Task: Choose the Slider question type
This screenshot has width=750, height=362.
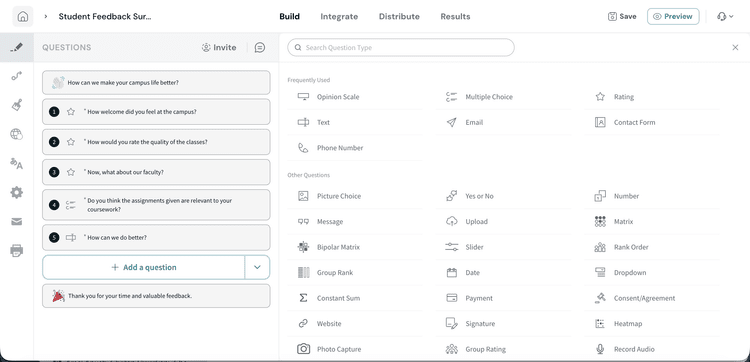Action: pyautogui.click(x=504, y=247)
